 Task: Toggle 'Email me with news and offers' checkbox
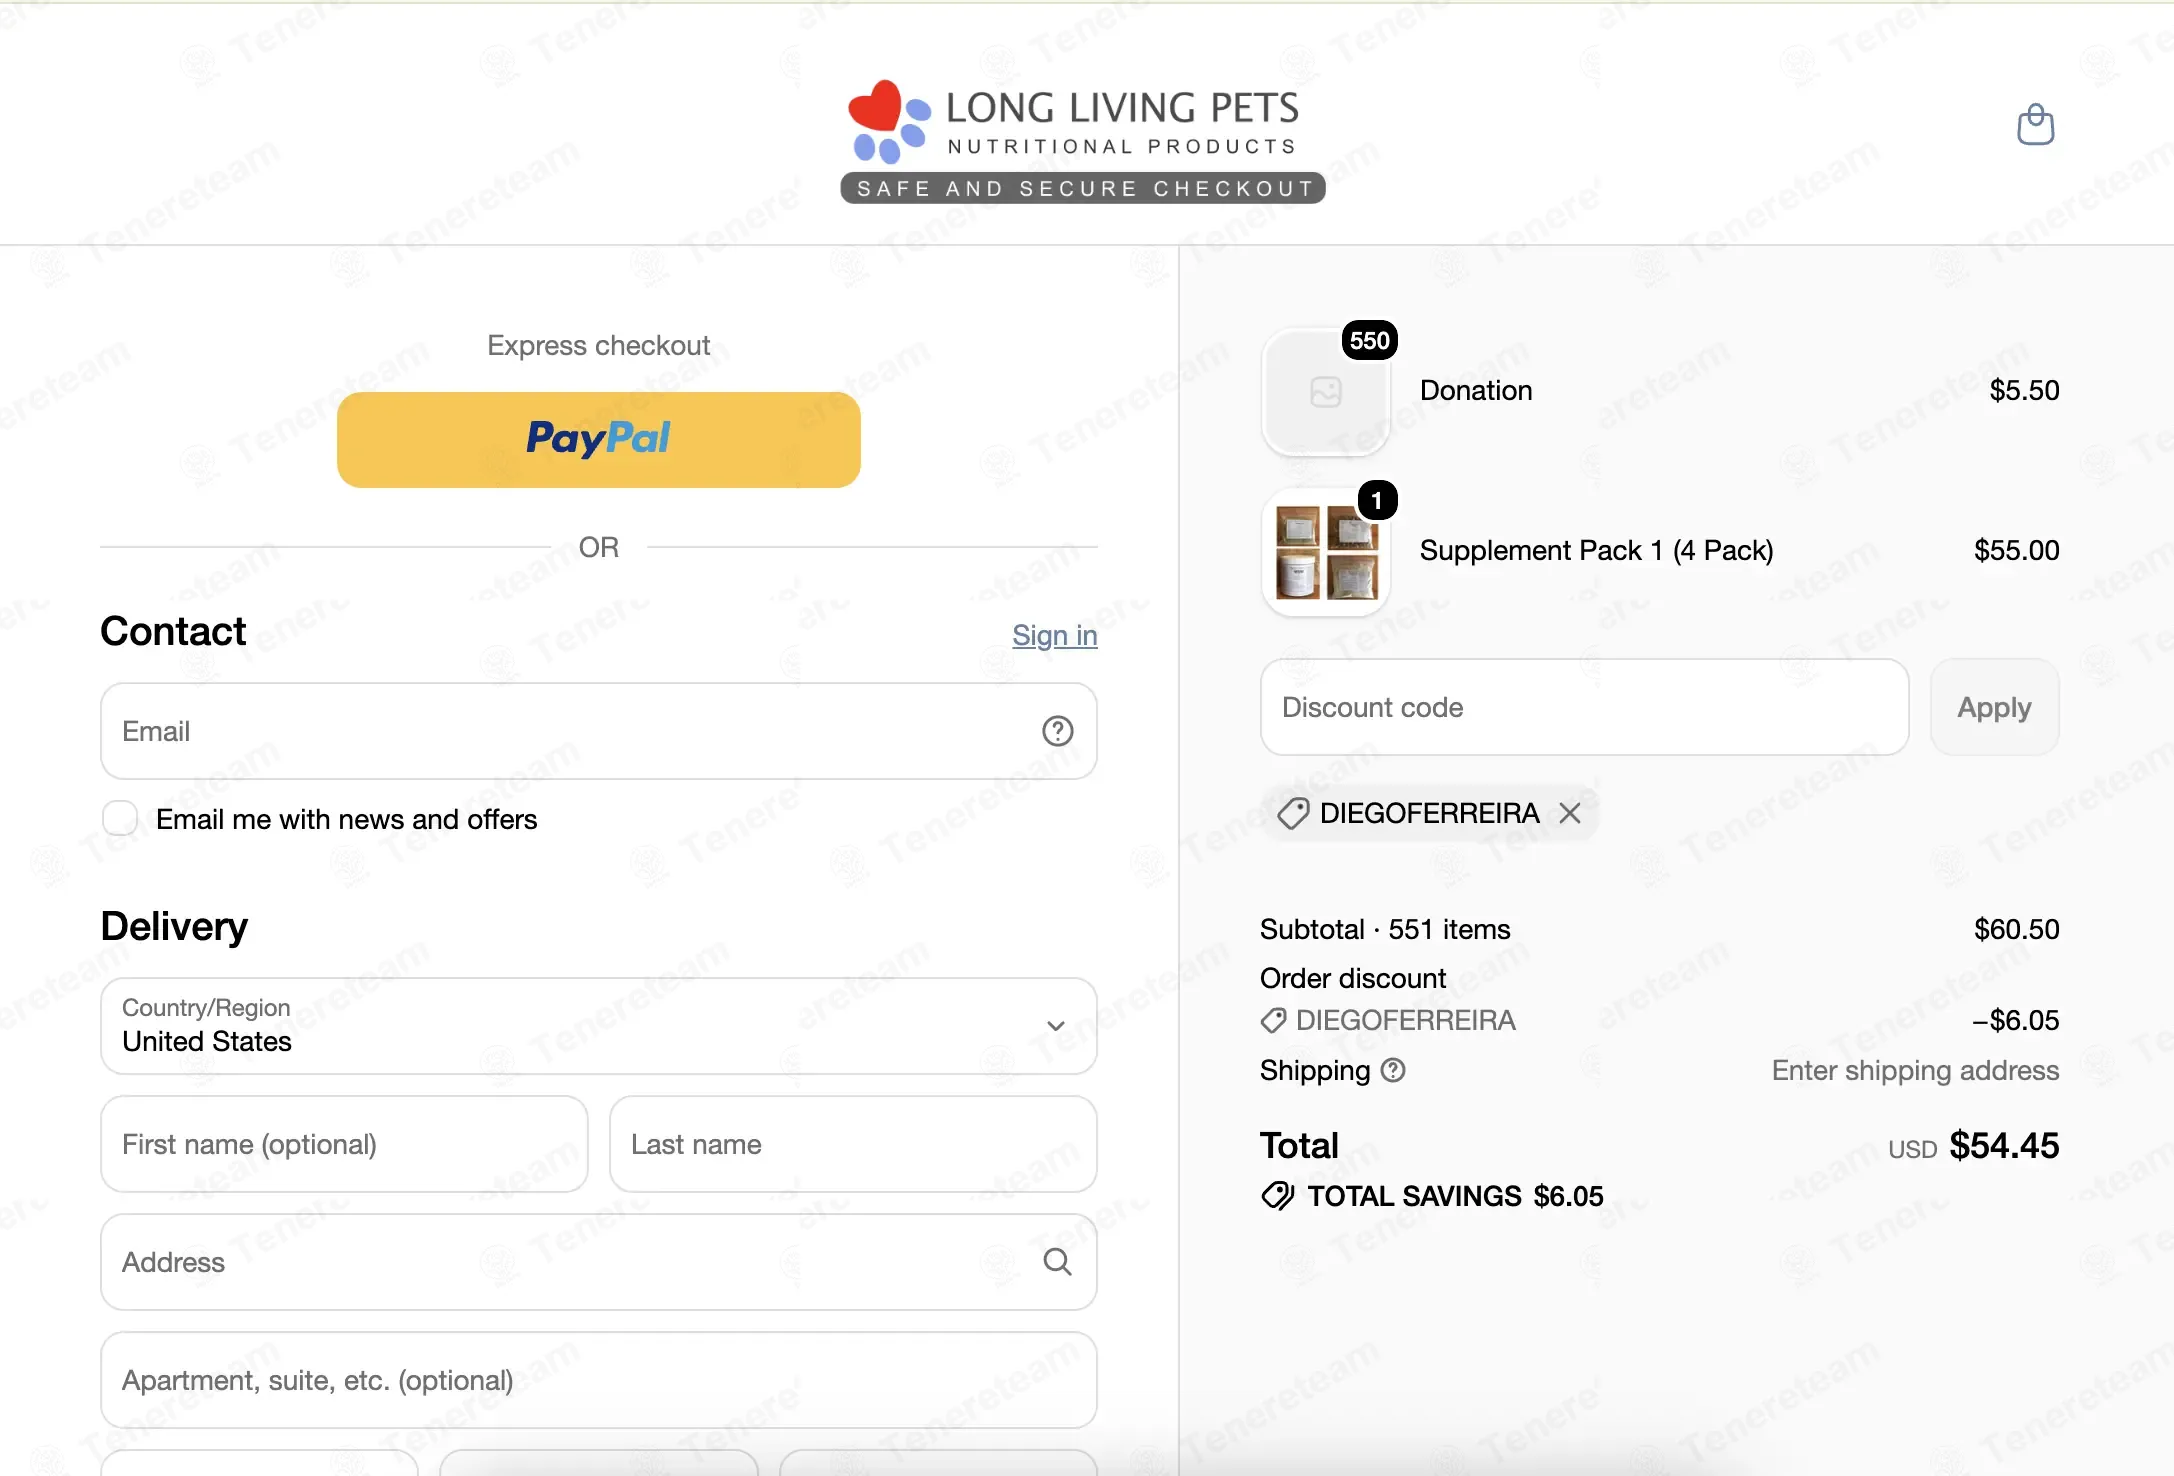[x=120, y=818]
